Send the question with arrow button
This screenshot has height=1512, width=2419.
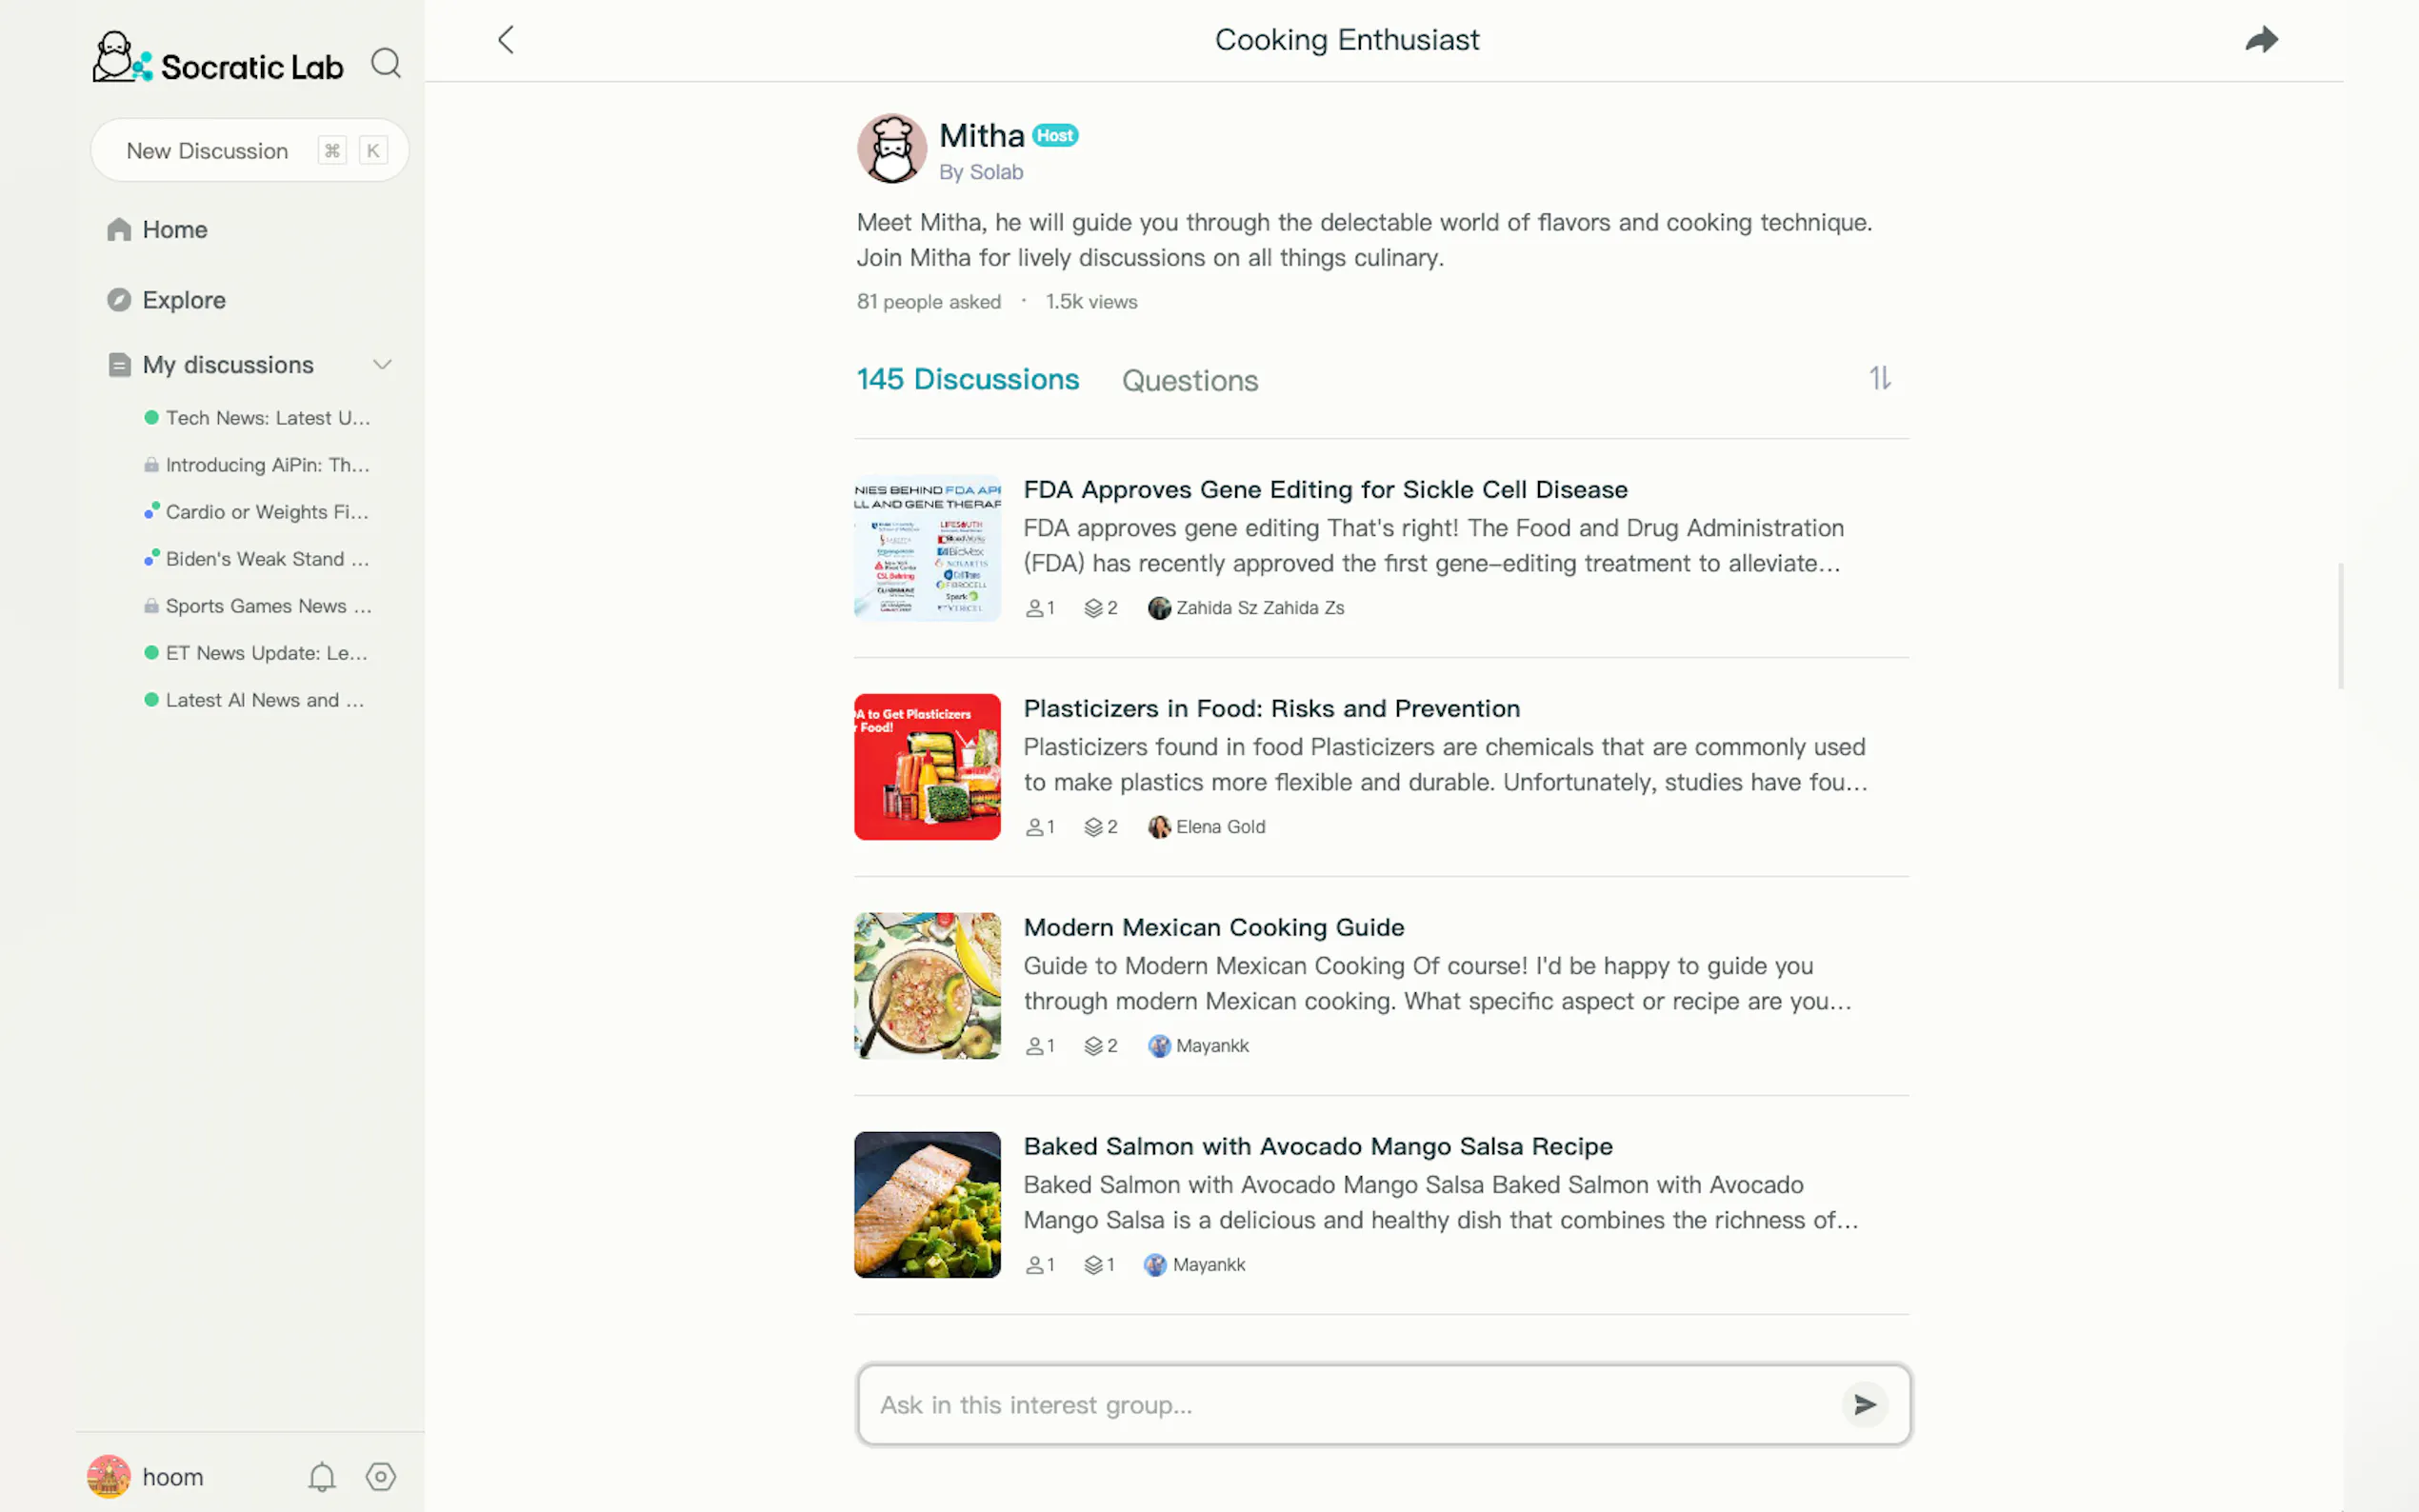click(1864, 1405)
